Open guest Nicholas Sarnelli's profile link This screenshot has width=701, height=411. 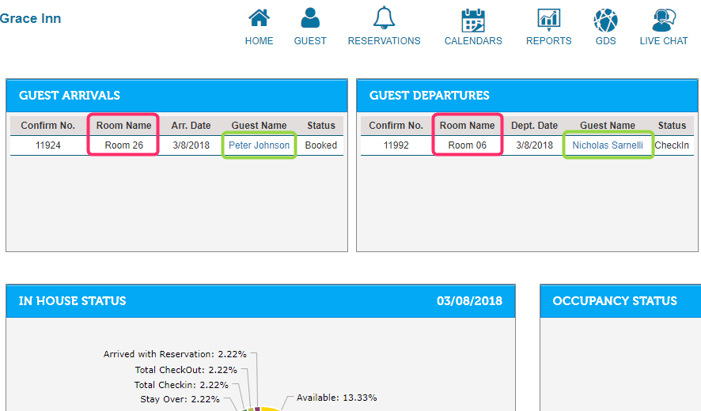(608, 145)
